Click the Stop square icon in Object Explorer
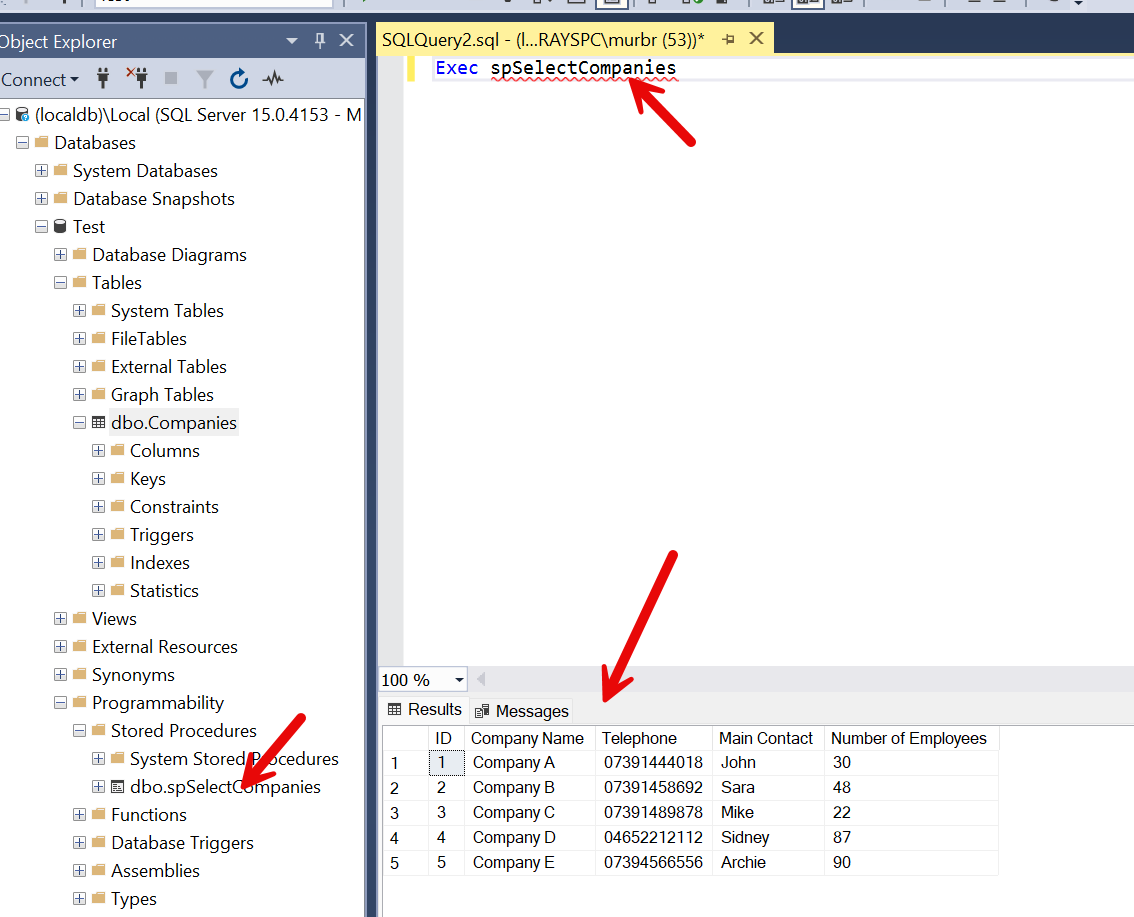The image size is (1134, 917). point(171,78)
